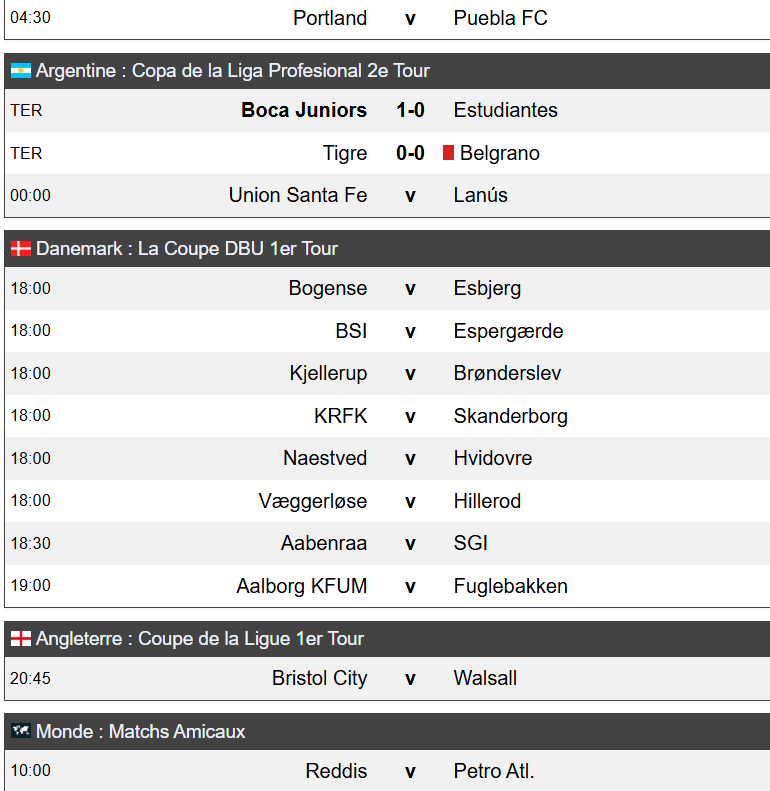Screen dimensions: 770x791
Task: Open Bogense v Esbjerg match row
Action: pyautogui.click(x=387, y=289)
